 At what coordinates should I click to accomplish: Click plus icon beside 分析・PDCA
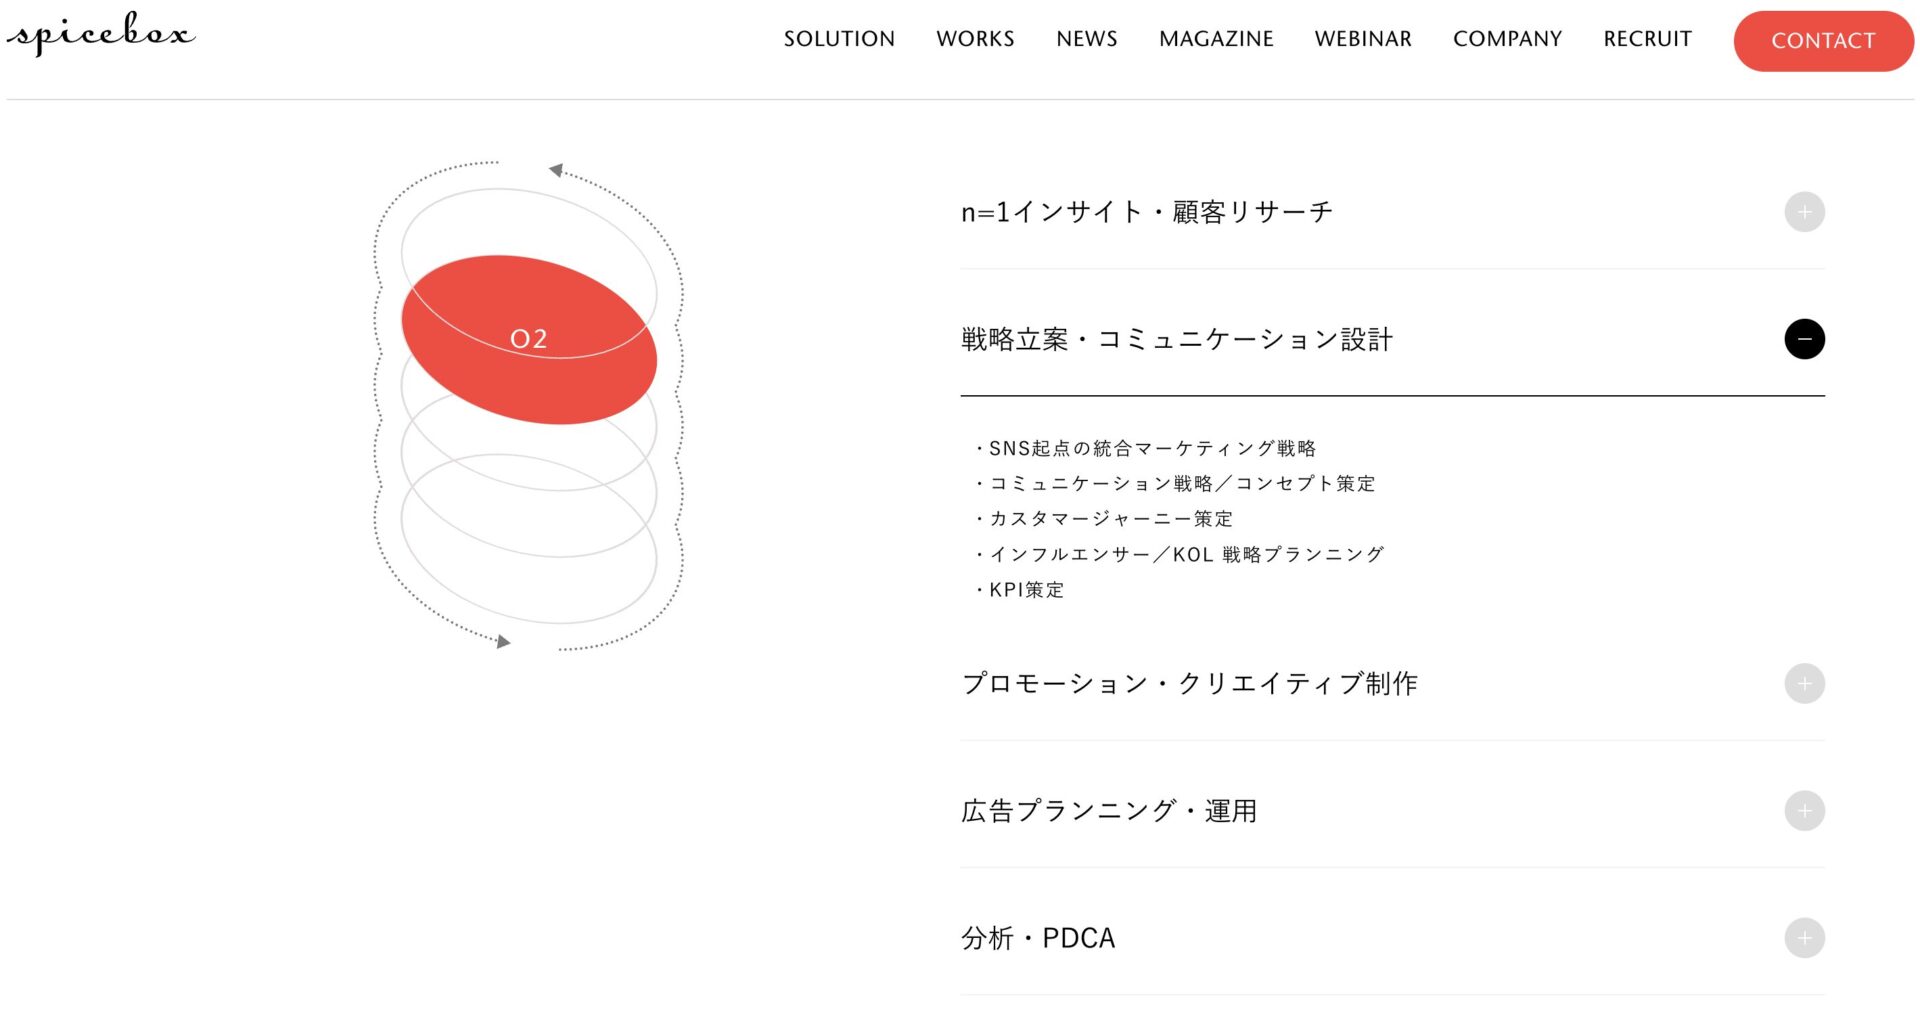1804,937
